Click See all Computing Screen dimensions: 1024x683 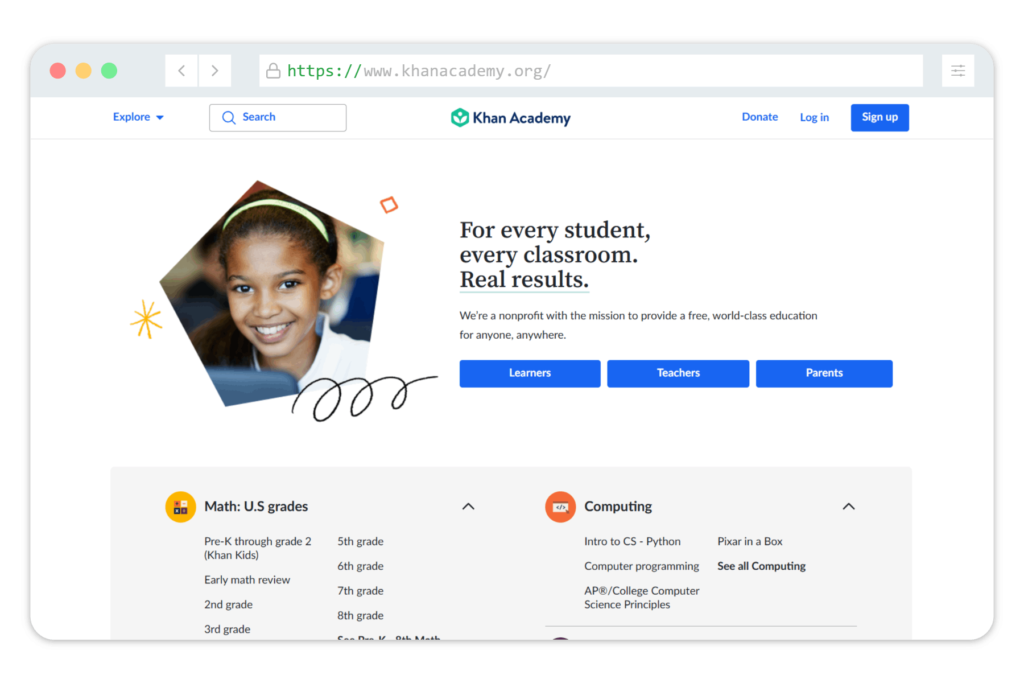coord(761,566)
